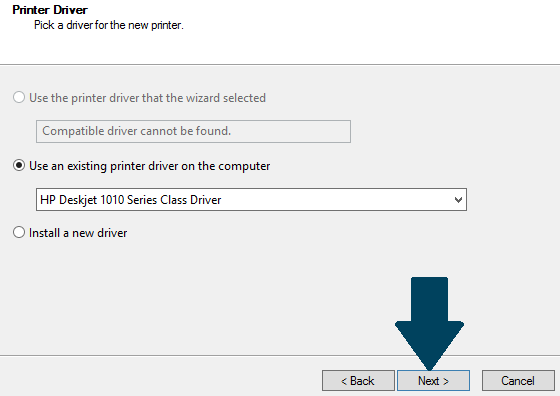Screen dimensions: 560x396
Task: Cancel the printer driver wizard
Action: [x=518, y=381]
